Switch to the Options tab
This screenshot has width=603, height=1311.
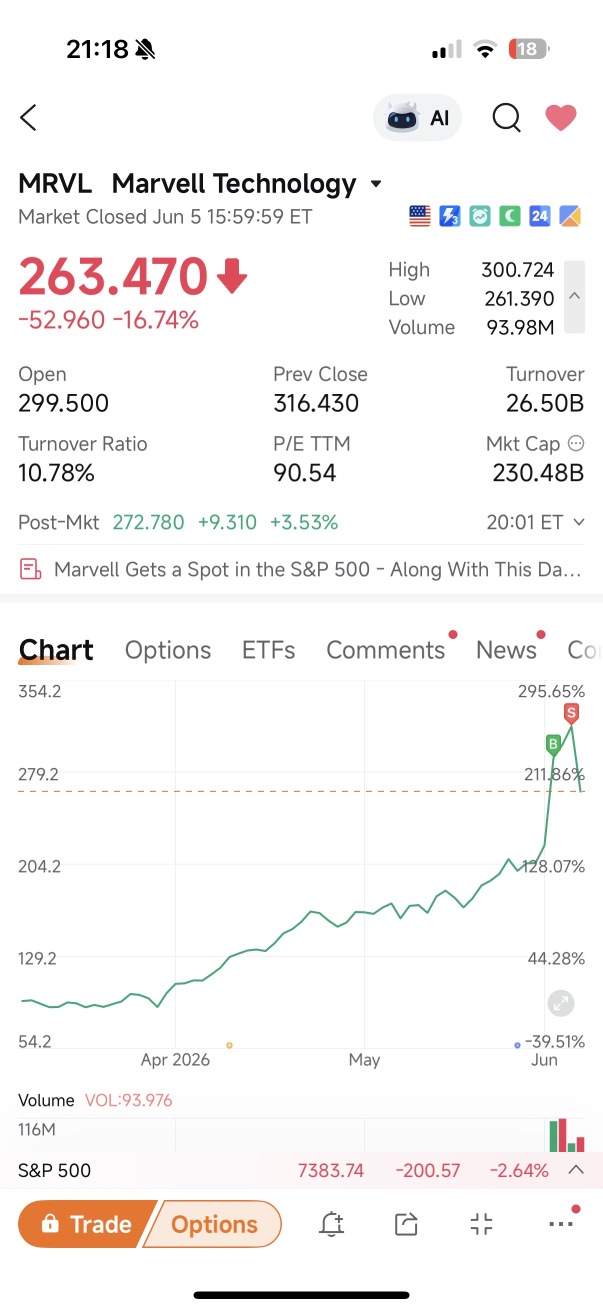(168, 650)
